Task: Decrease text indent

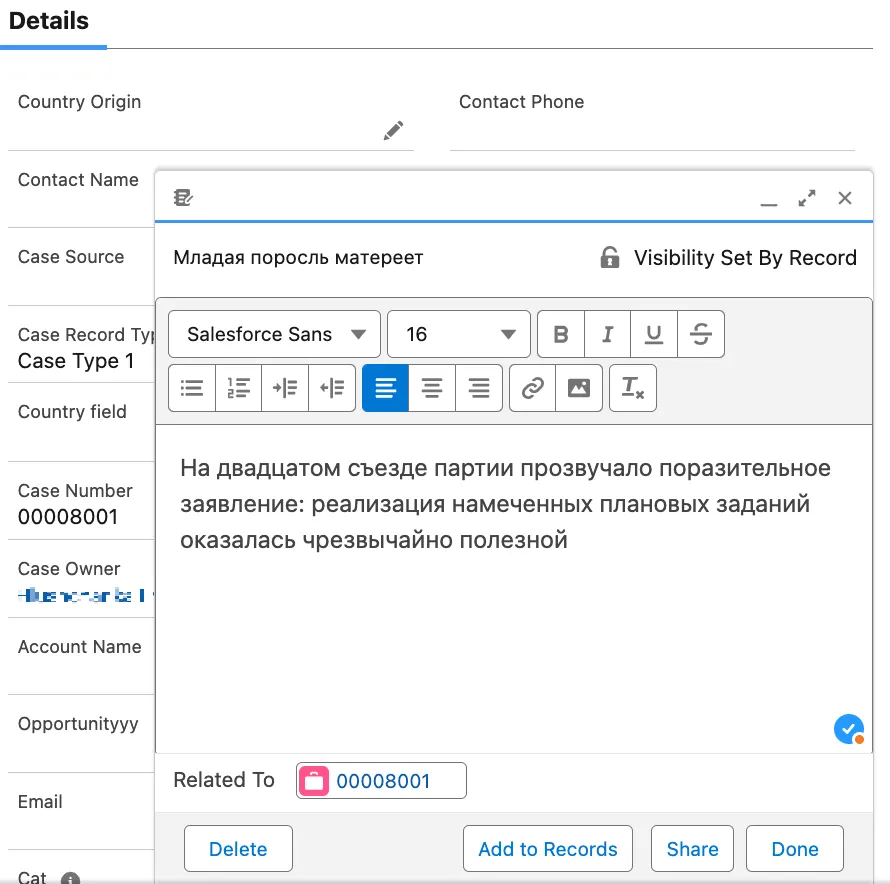Action: (x=332, y=388)
